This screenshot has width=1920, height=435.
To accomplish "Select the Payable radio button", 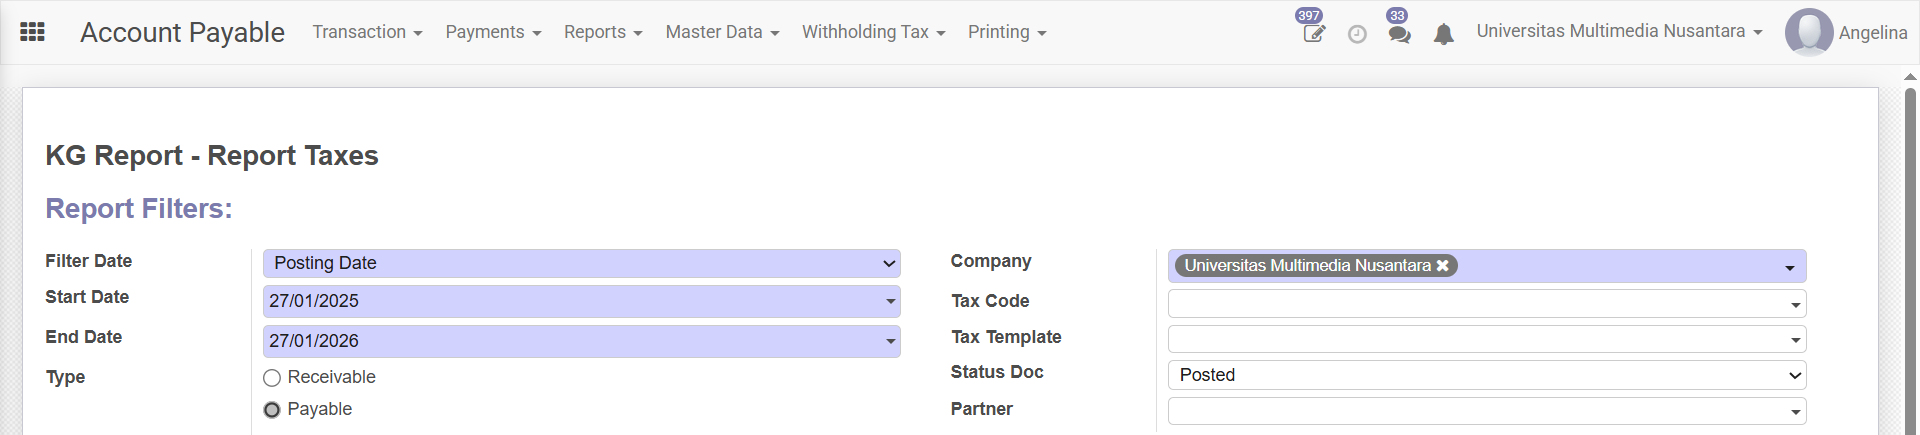I will (272, 410).
